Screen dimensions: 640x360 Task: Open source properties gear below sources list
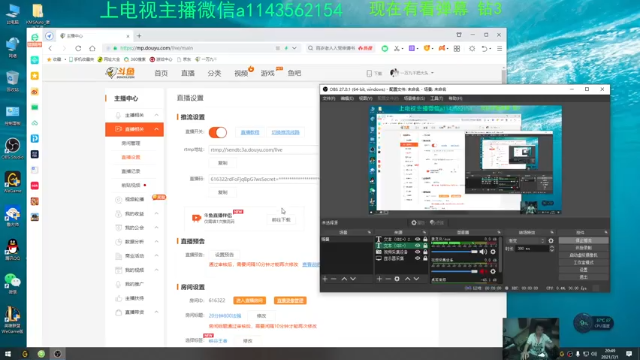point(397,279)
